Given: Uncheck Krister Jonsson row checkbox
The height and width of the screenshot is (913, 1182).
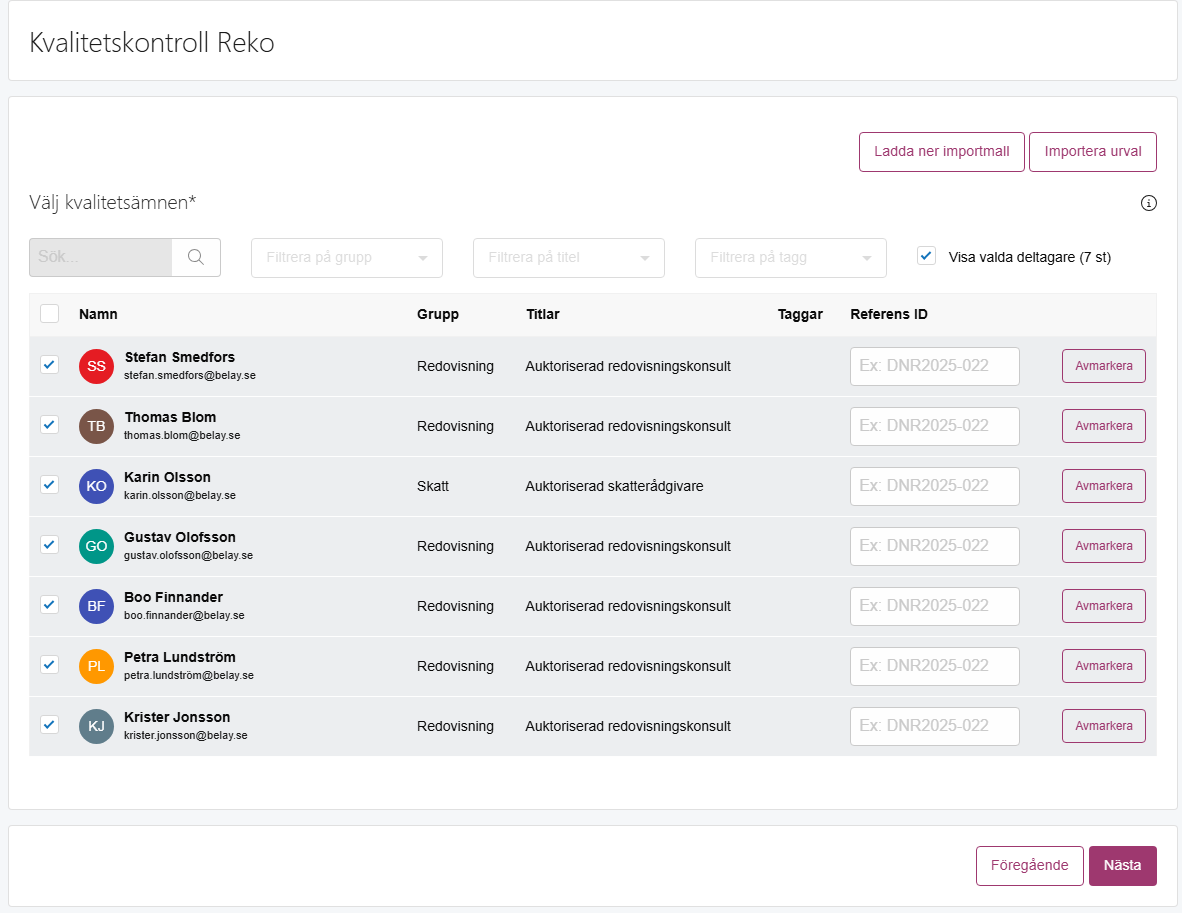Looking at the screenshot, I should 50,725.
